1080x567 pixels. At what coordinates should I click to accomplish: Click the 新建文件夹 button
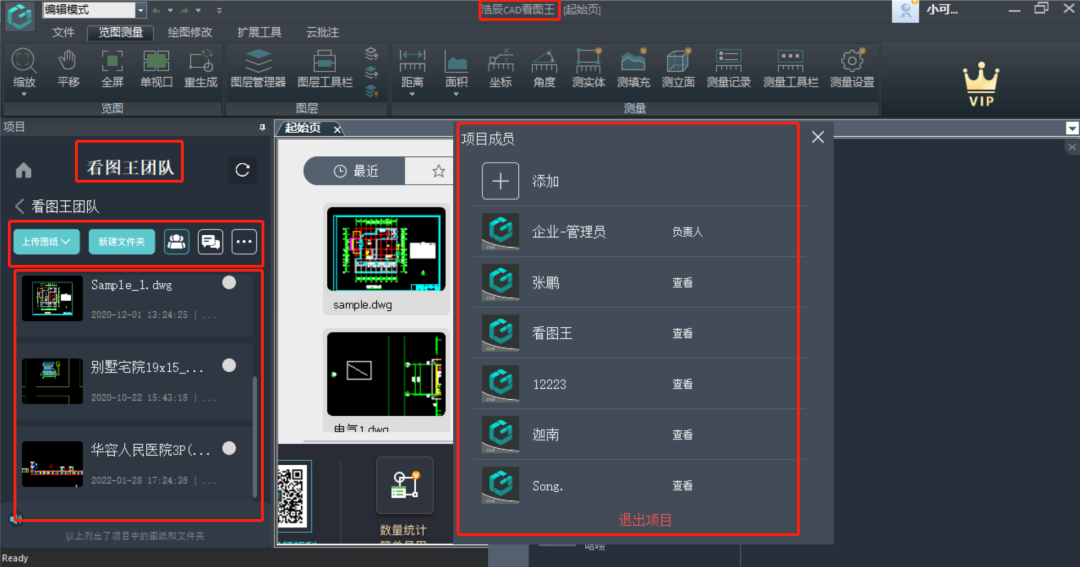[121, 242]
